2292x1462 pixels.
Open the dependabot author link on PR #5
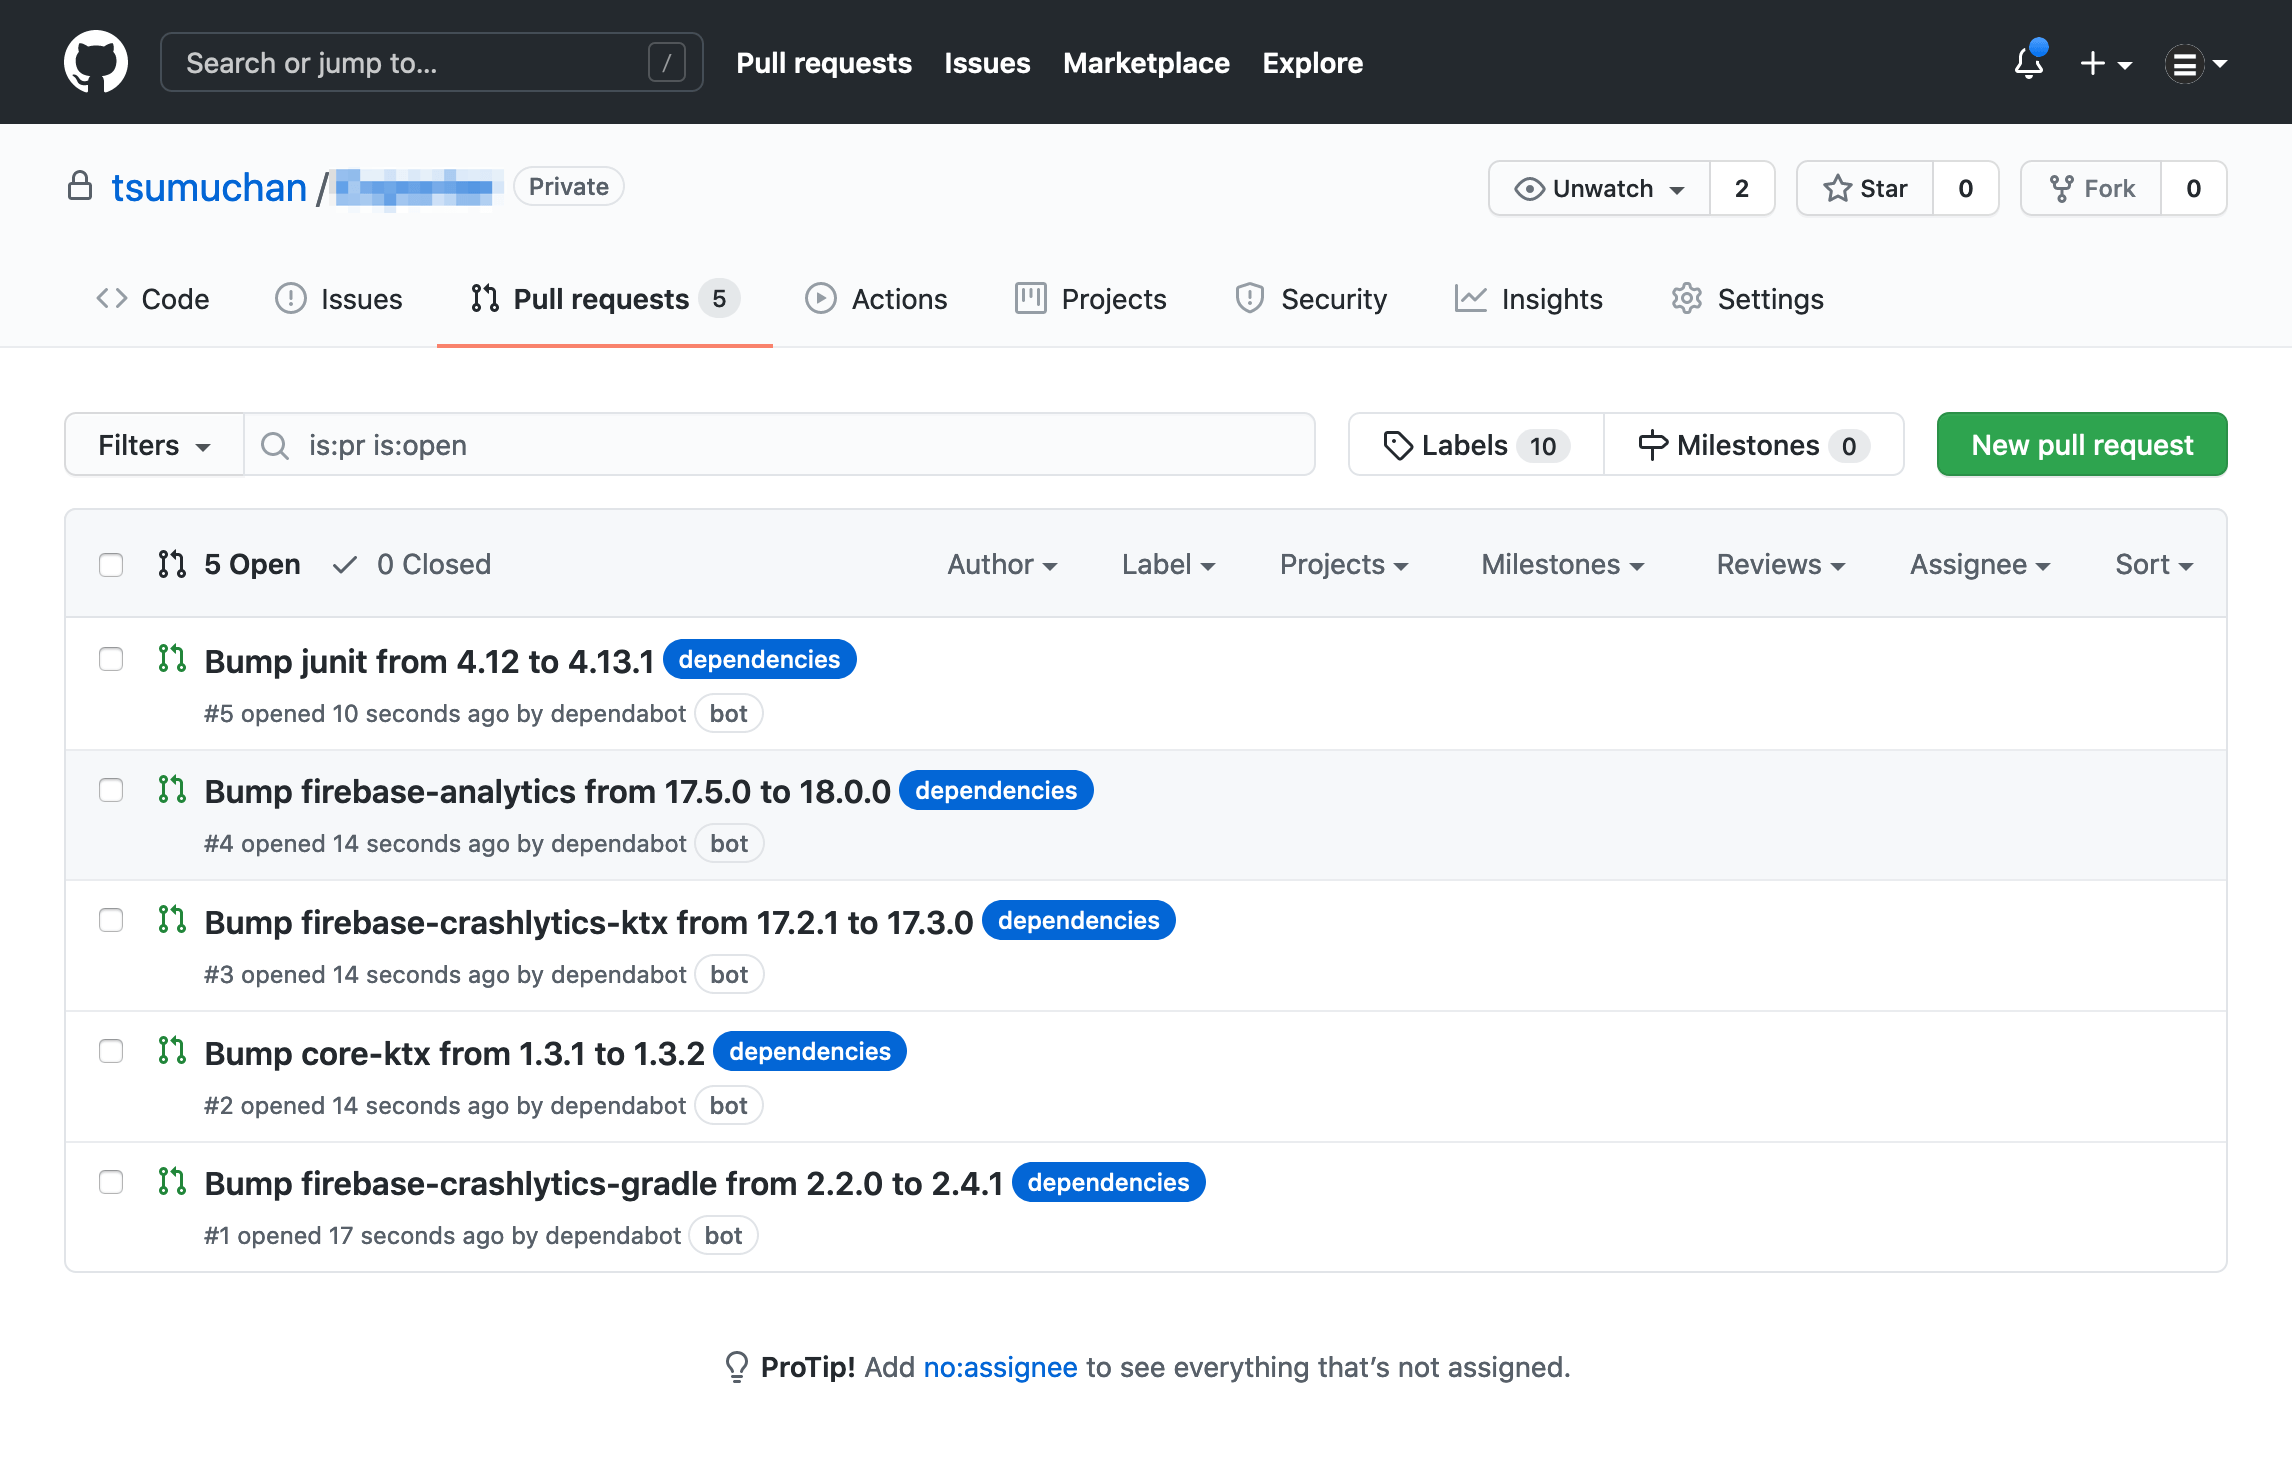point(618,713)
